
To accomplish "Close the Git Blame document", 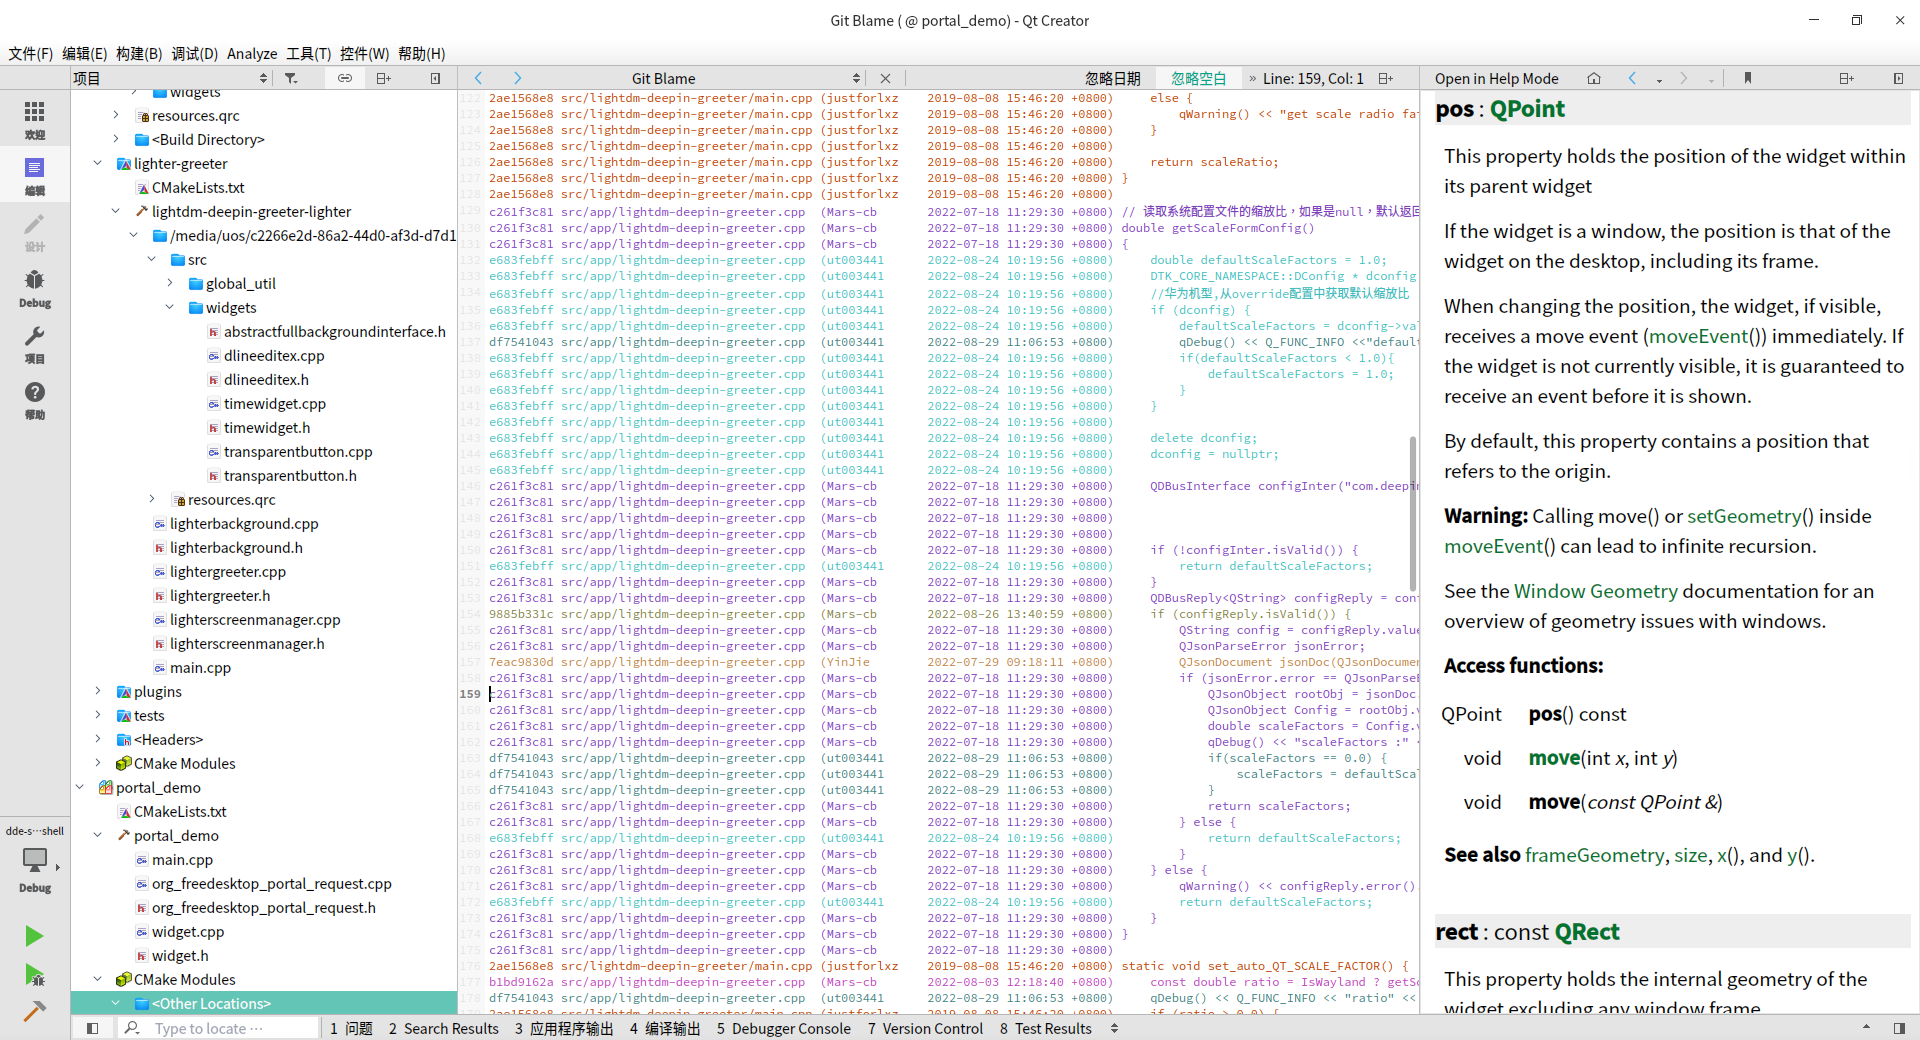I will tap(885, 78).
